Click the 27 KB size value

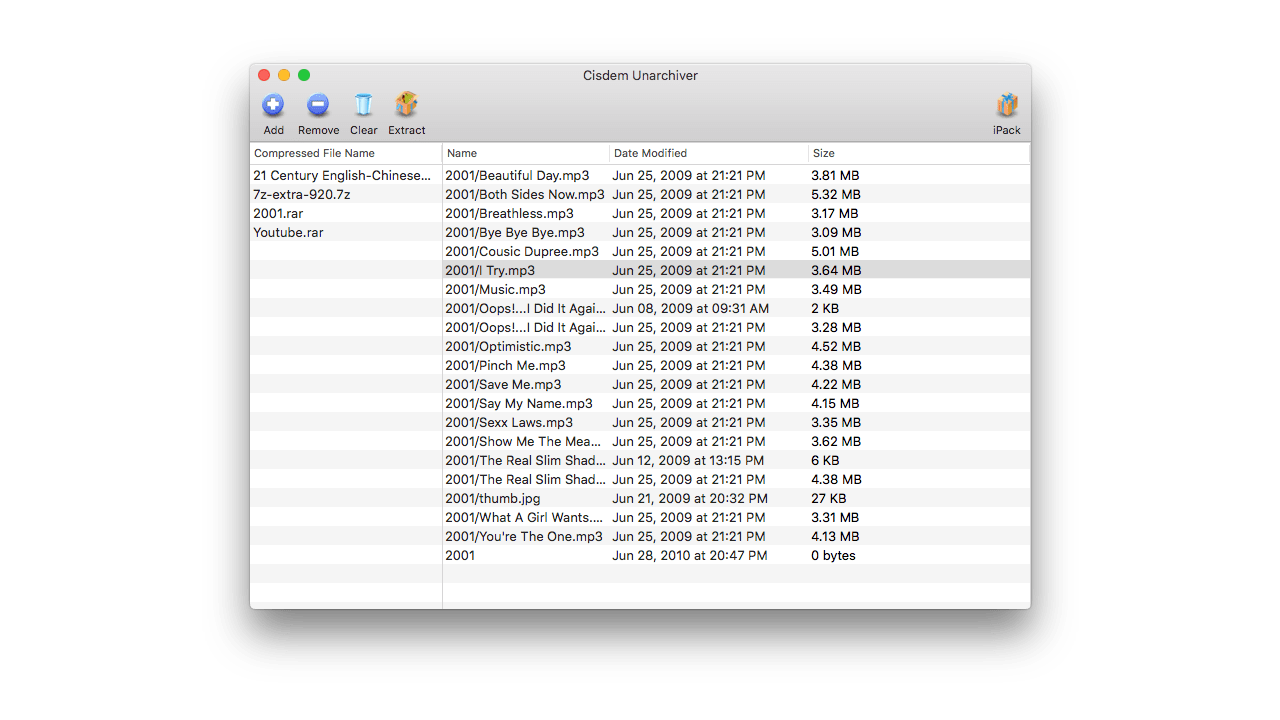tap(829, 498)
